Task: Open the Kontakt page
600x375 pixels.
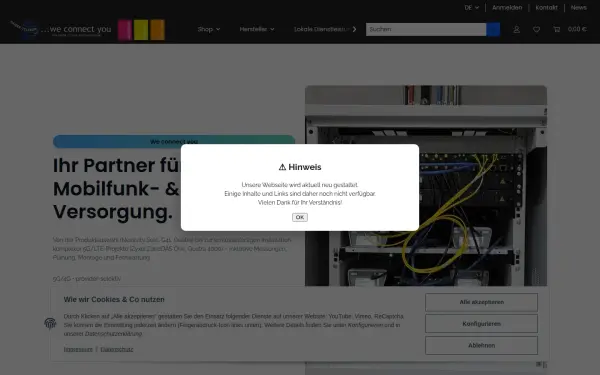Action: coord(546,8)
